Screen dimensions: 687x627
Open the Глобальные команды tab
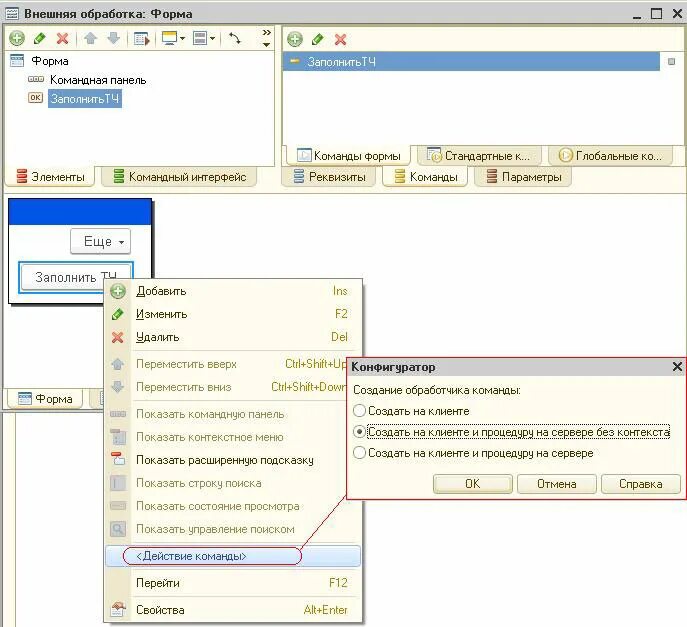click(x=611, y=156)
